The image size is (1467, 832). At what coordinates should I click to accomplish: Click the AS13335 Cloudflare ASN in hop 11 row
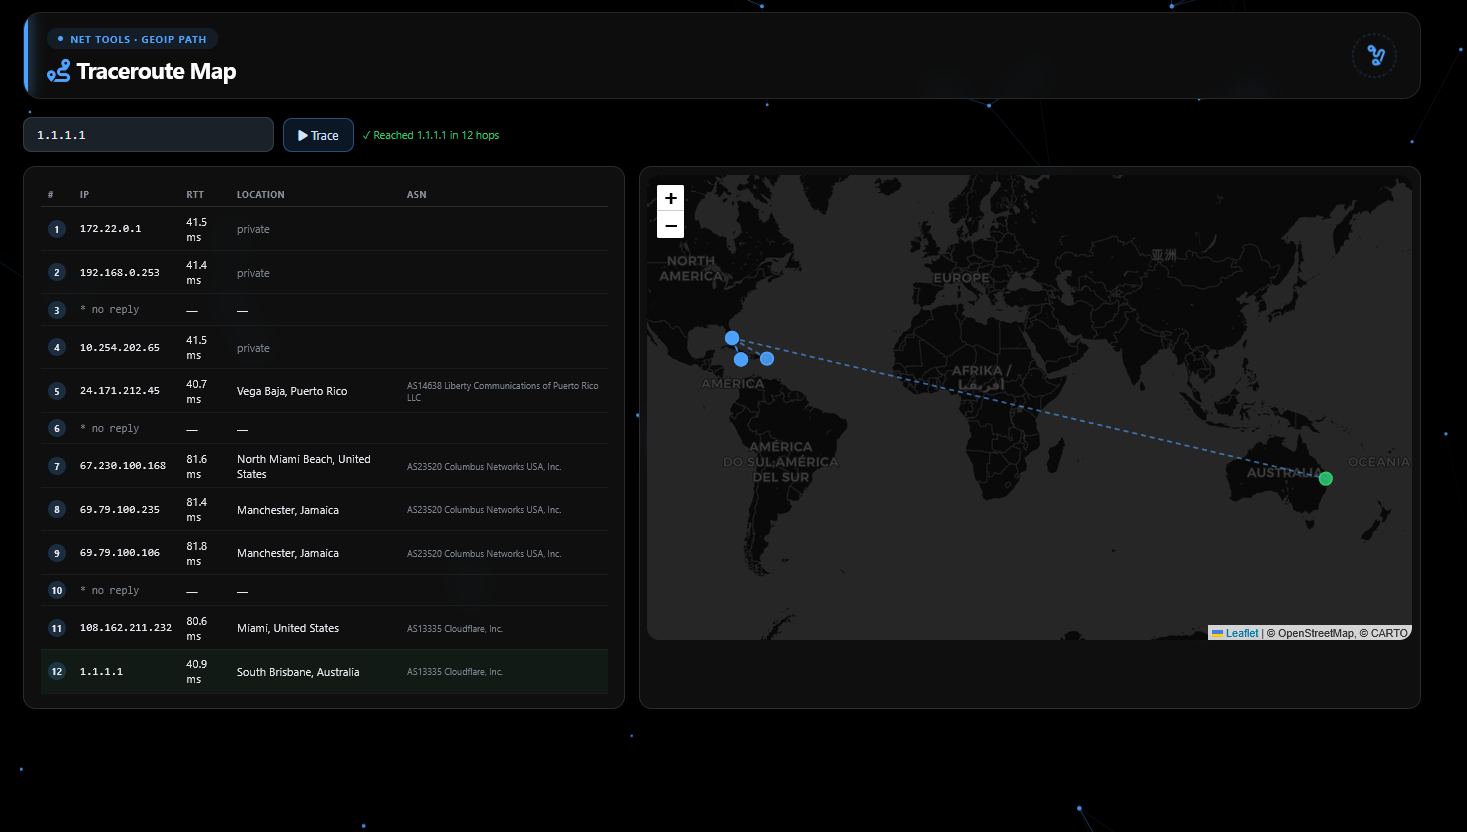tap(455, 629)
